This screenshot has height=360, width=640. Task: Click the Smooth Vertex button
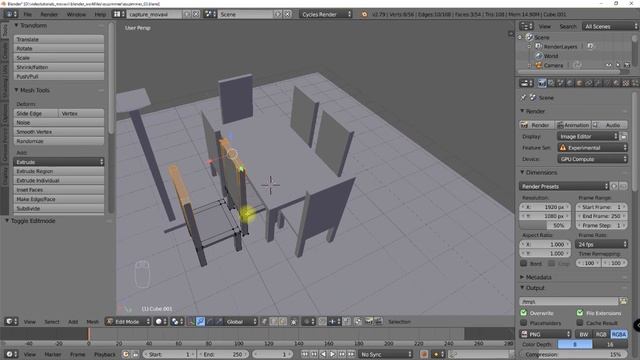[x=59, y=132]
